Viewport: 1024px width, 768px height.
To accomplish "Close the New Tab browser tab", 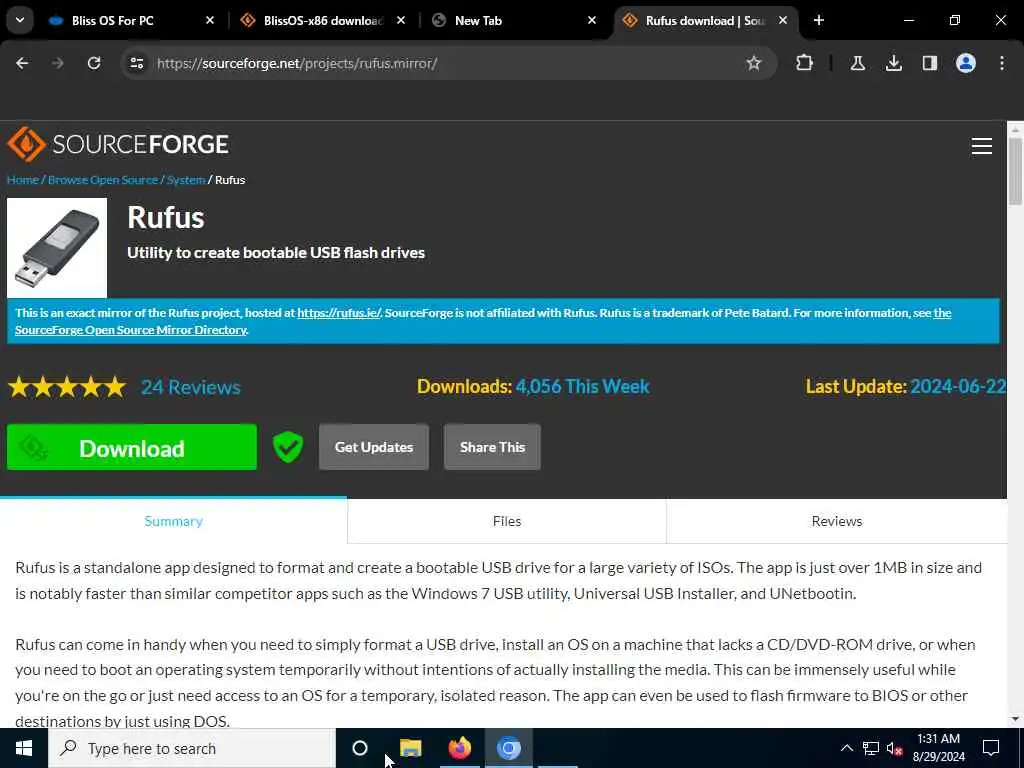I will tap(592, 20).
